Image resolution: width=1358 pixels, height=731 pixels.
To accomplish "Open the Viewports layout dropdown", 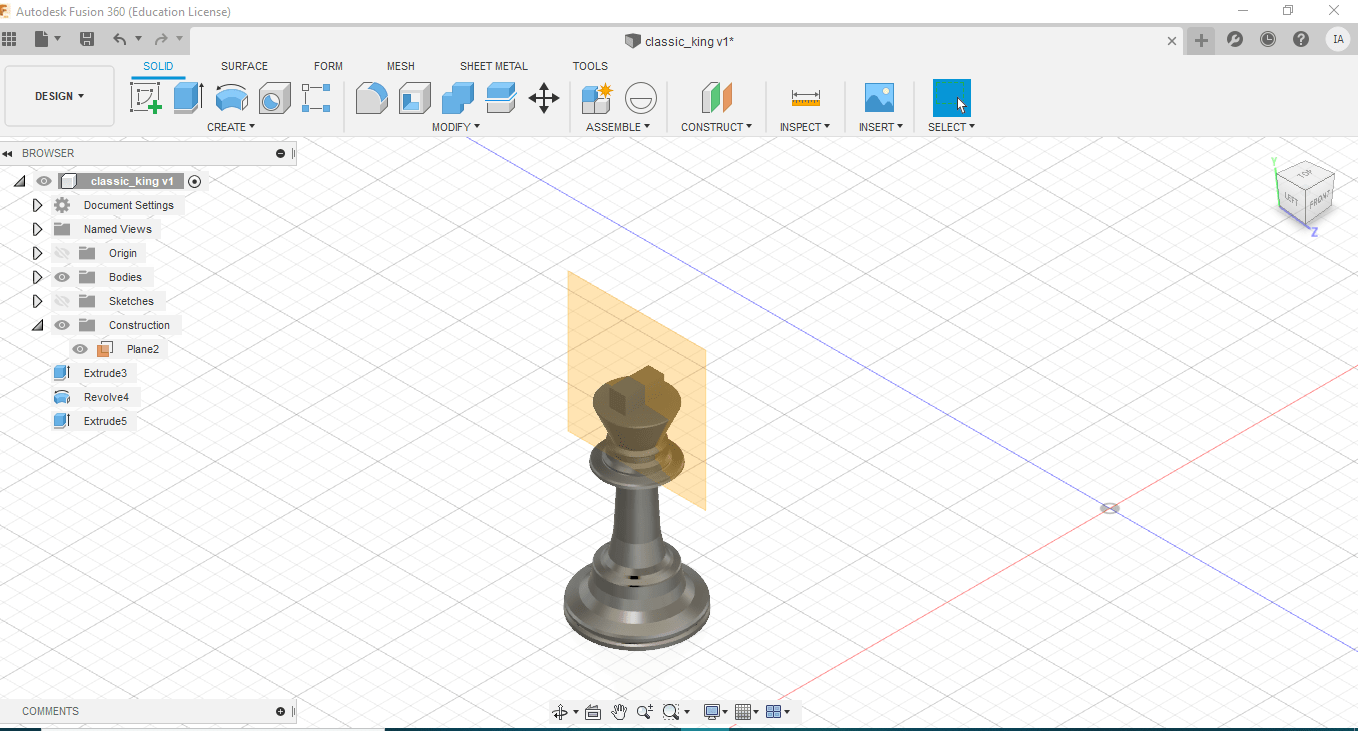I will [x=778, y=712].
